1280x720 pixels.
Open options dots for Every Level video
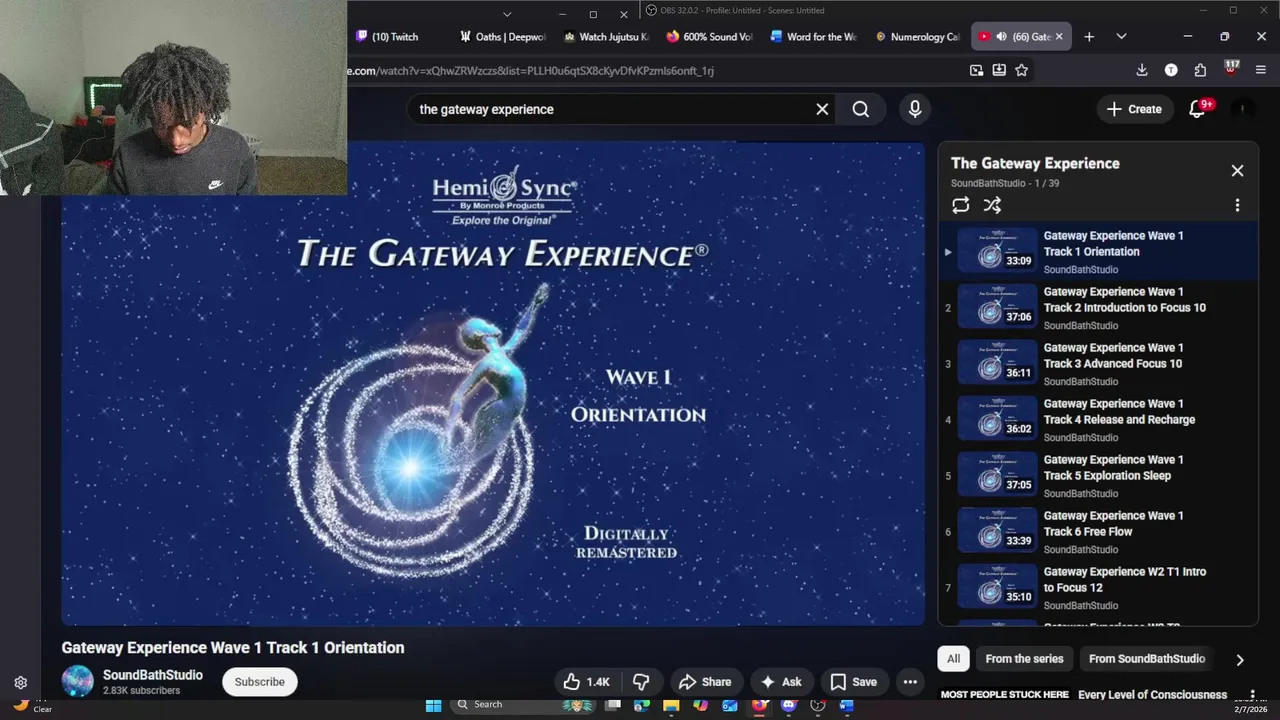pos(1252,695)
